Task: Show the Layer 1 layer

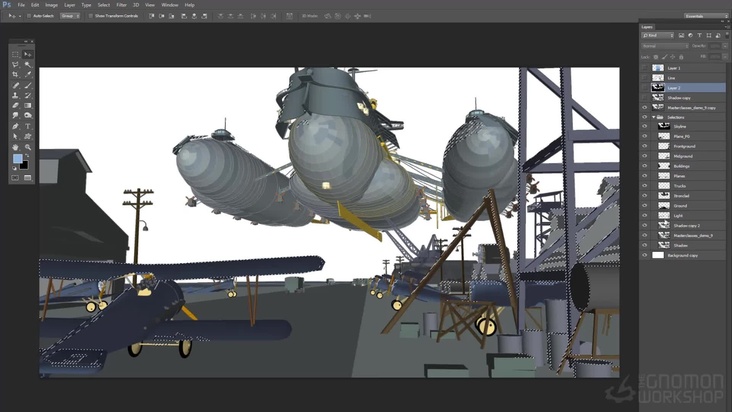Action: pyautogui.click(x=645, y=68)
